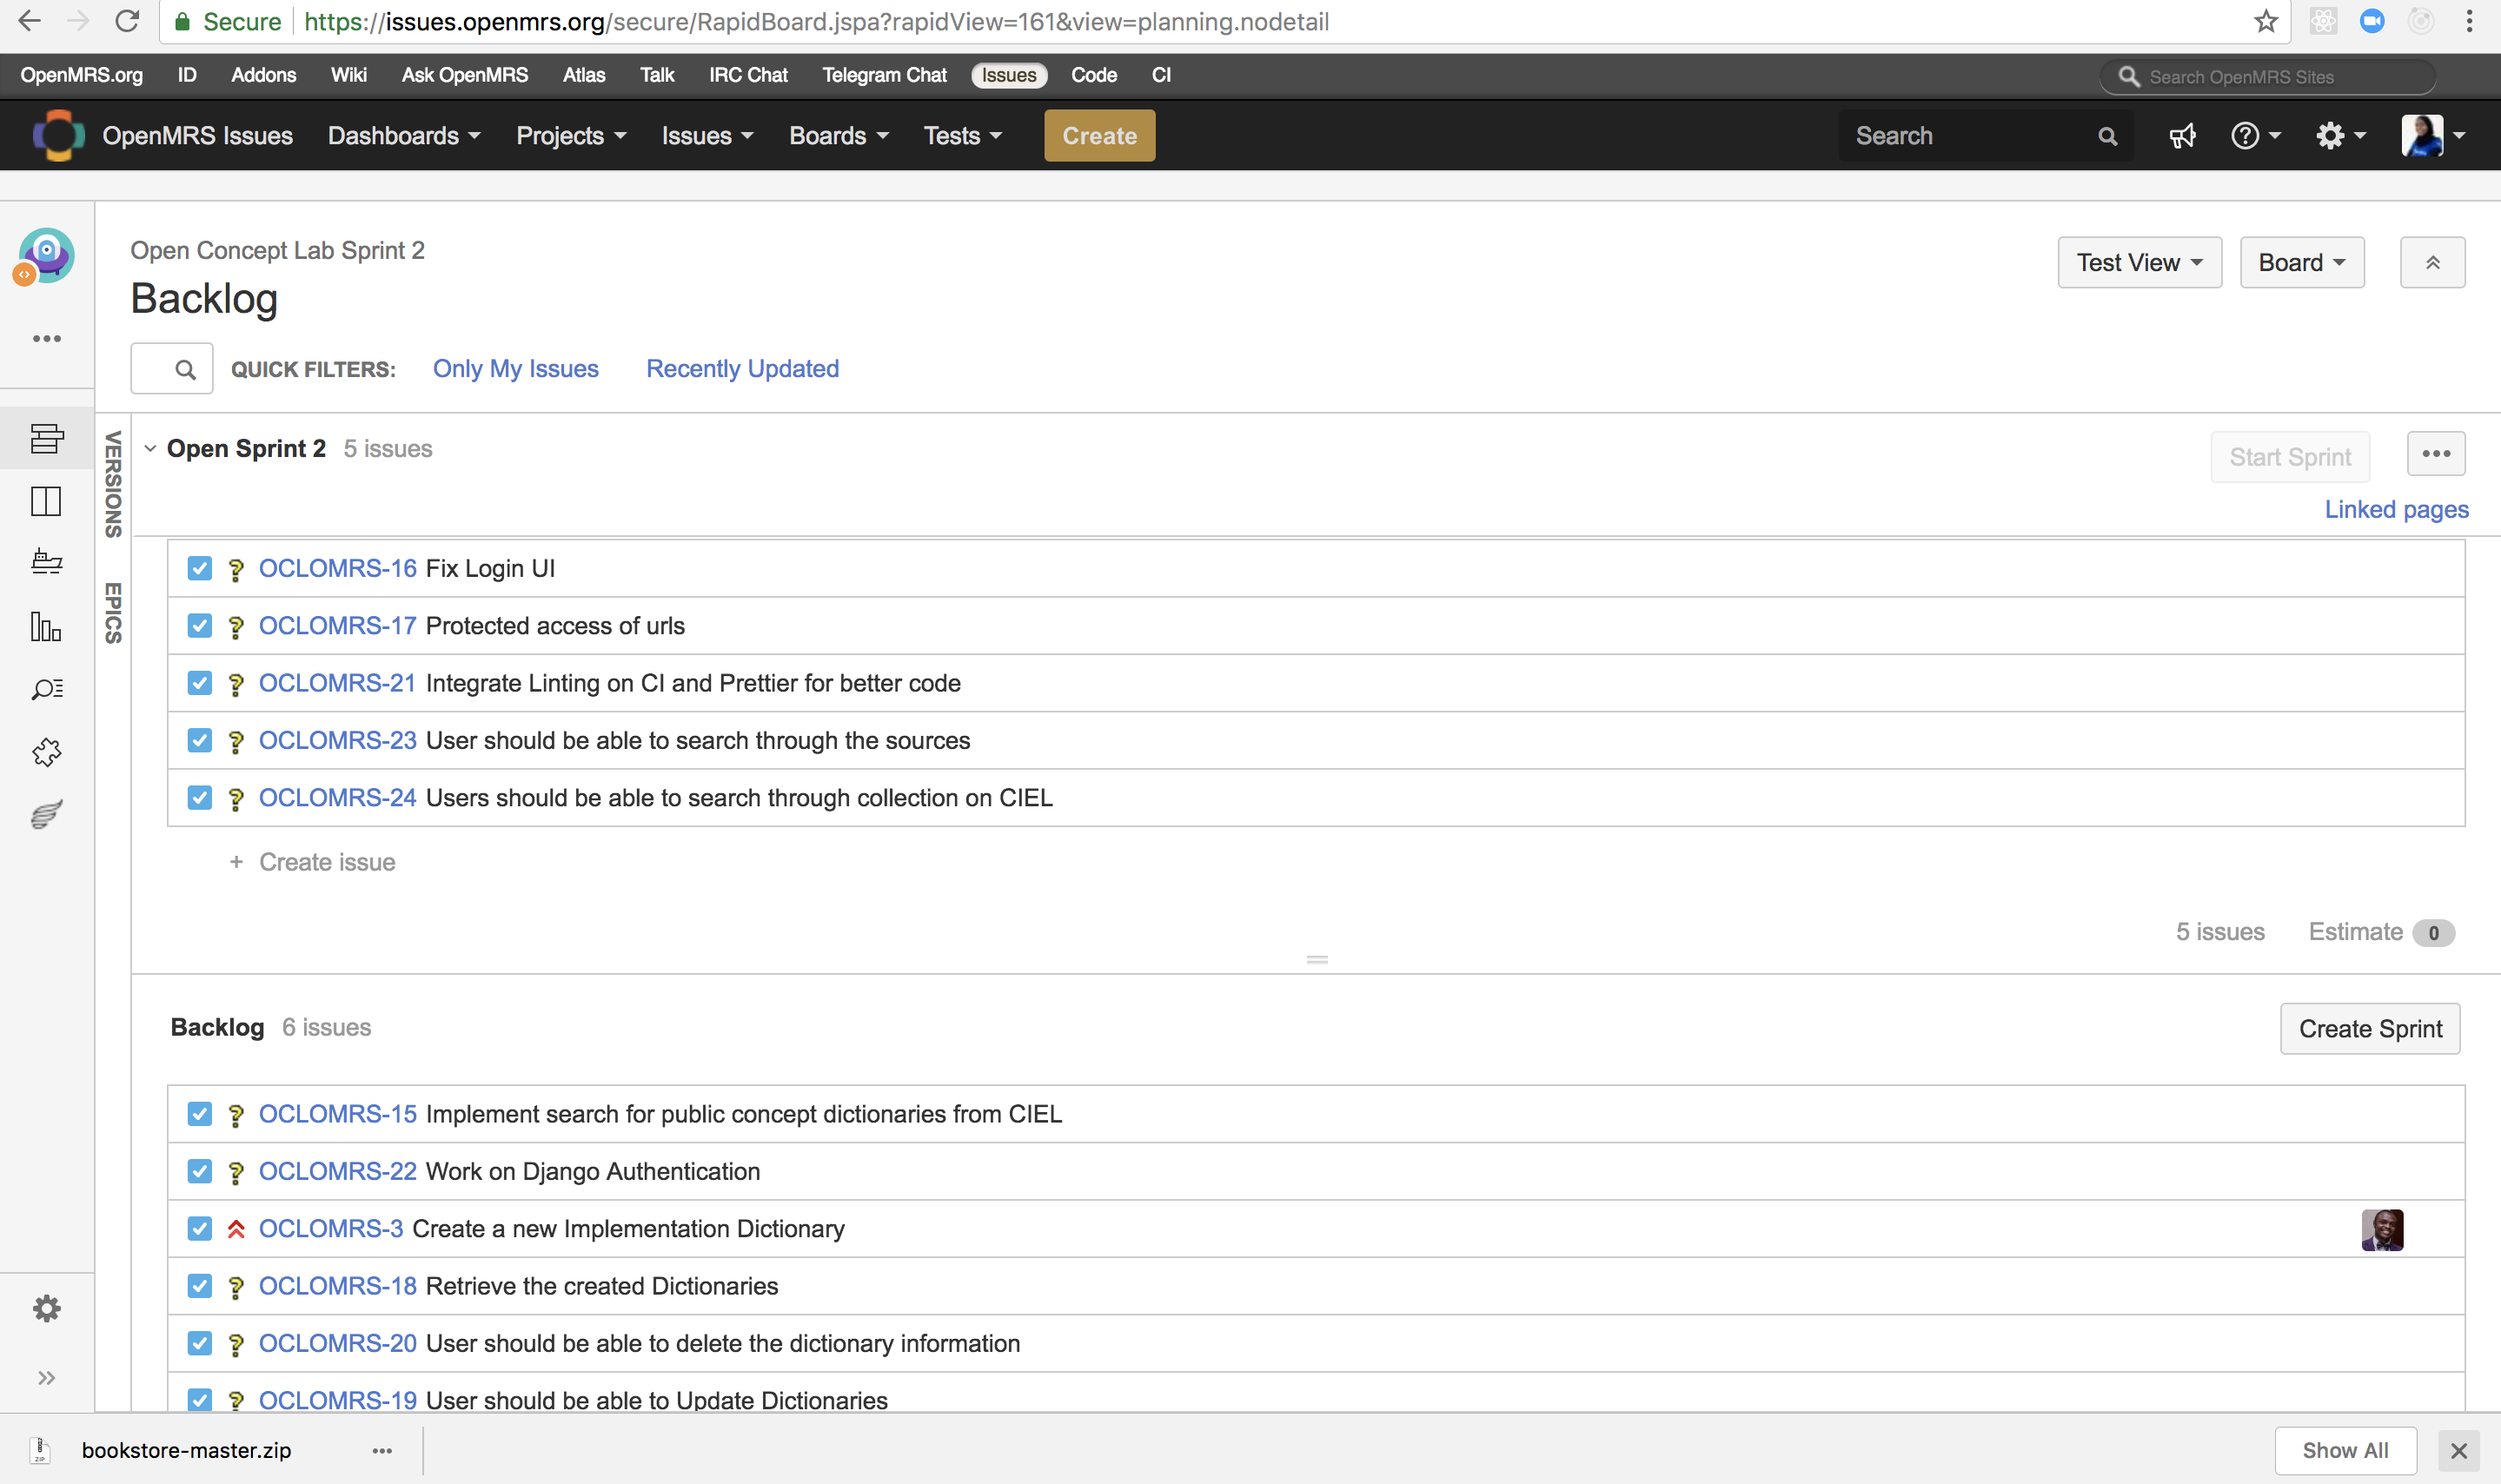The image size is (2501, 1484).
Task: Open the Dashboards dropdown
Action: [404, 136]
